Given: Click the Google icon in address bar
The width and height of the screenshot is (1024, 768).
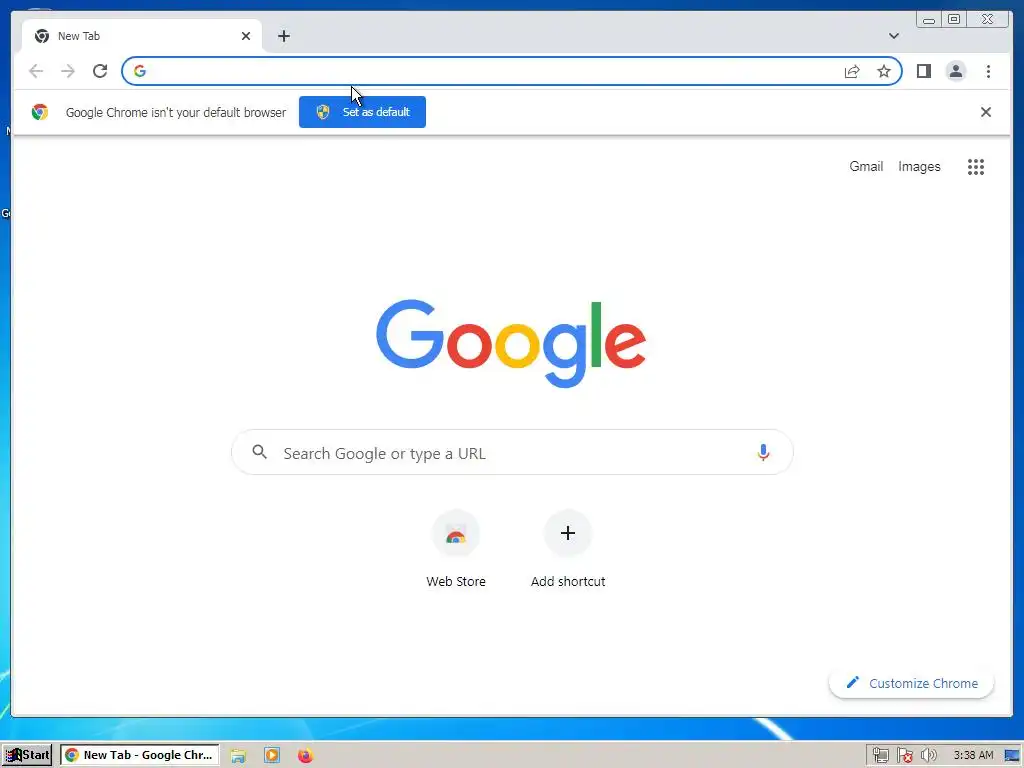Looking at the screenshot, I should [140, 71].
